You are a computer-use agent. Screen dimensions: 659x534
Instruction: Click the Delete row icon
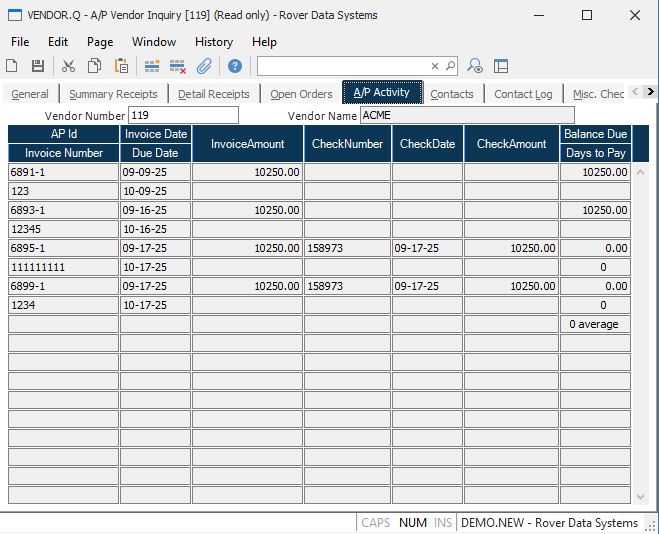[x=178, y=66]
